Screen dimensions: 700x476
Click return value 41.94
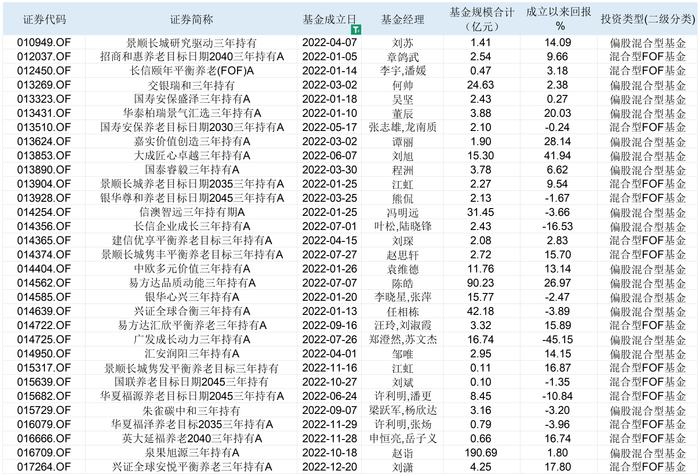coord(558,156)
